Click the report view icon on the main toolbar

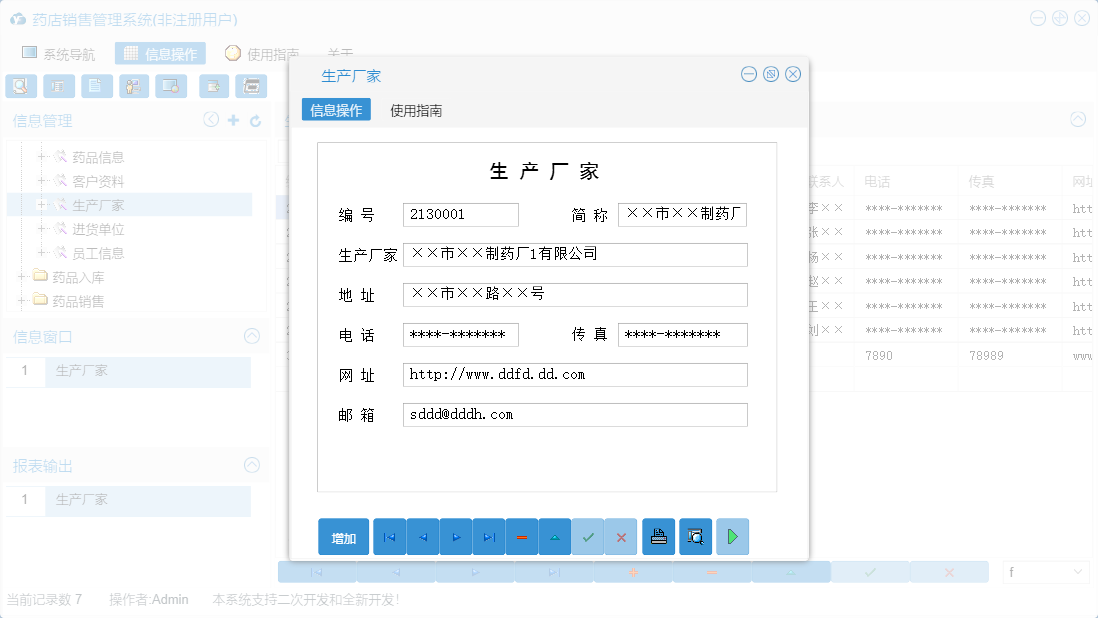59,86
